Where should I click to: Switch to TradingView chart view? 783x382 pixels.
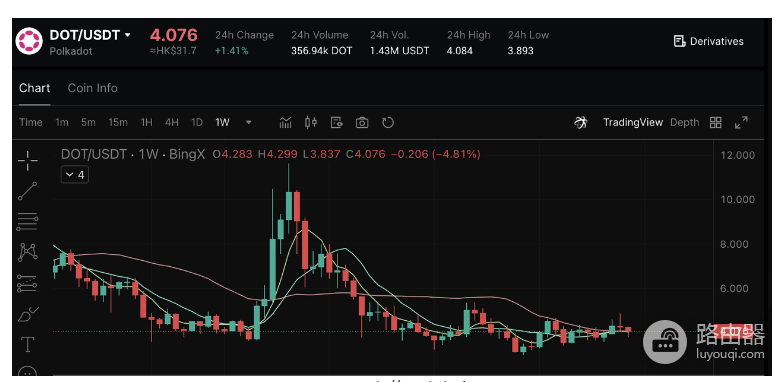(633, 122)
